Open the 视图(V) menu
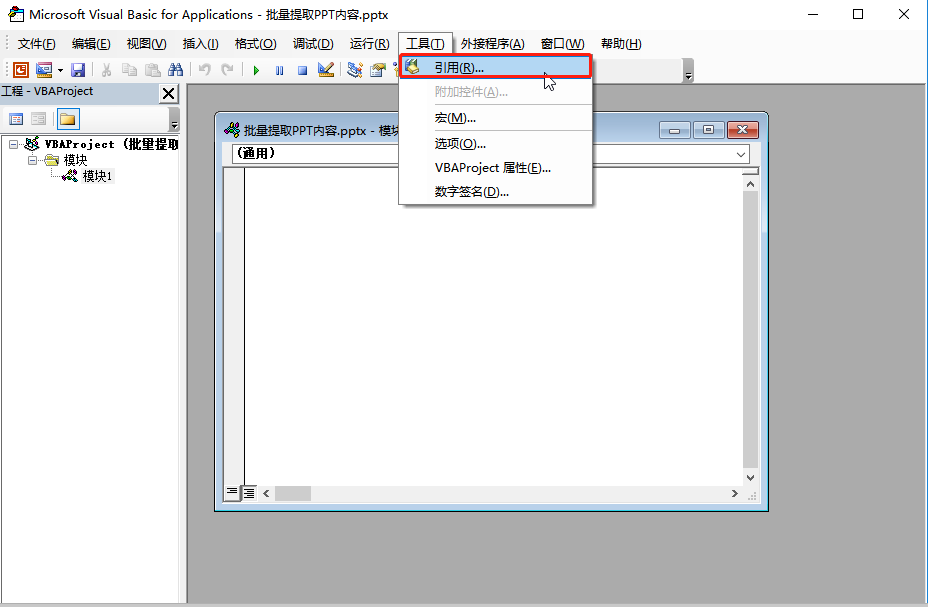Screen dimensions: 928x607 [x=146, y=44]
